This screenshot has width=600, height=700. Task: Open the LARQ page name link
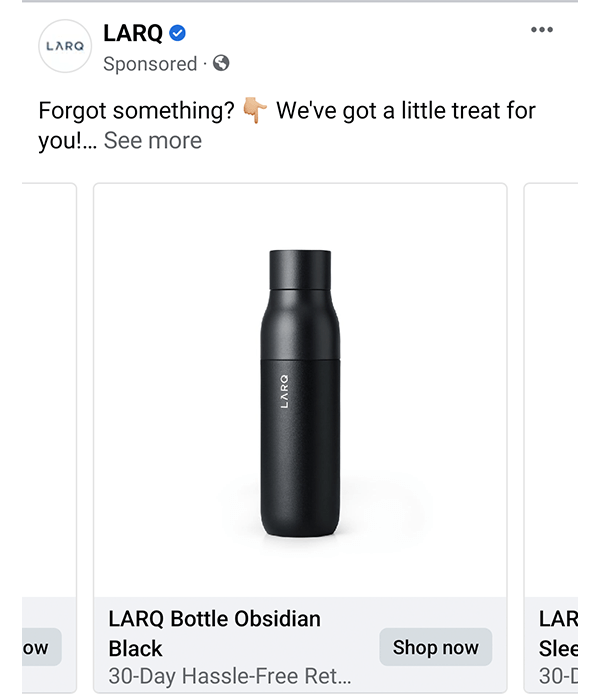click(132, 34)
